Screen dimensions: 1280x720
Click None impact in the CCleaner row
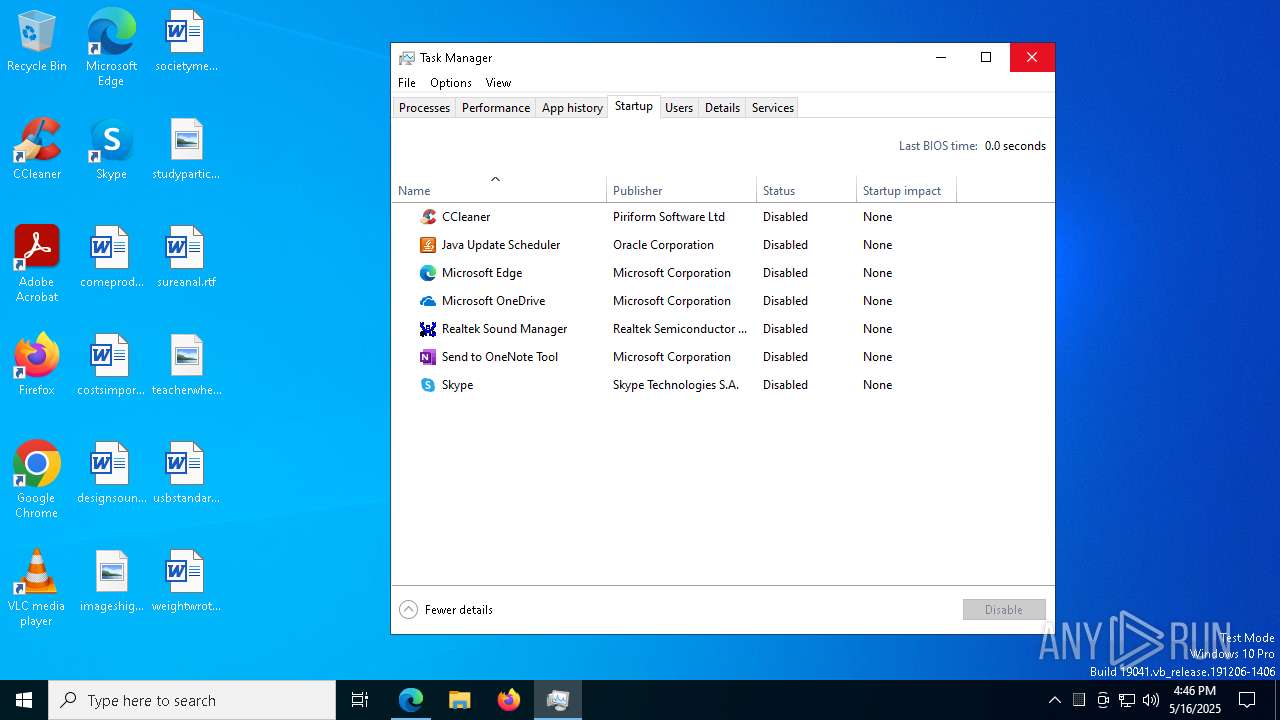click(877, 217)
